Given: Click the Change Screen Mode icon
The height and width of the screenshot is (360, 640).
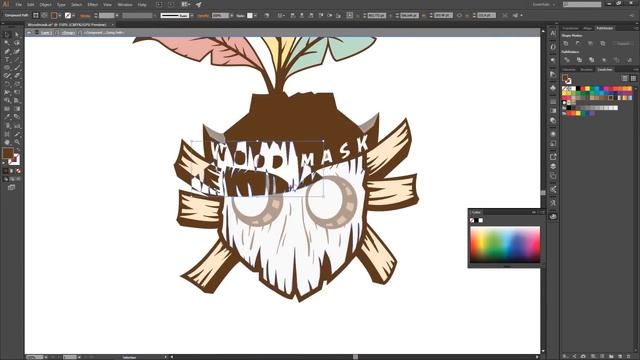Looking at the screenshot, I should point(11,187).
